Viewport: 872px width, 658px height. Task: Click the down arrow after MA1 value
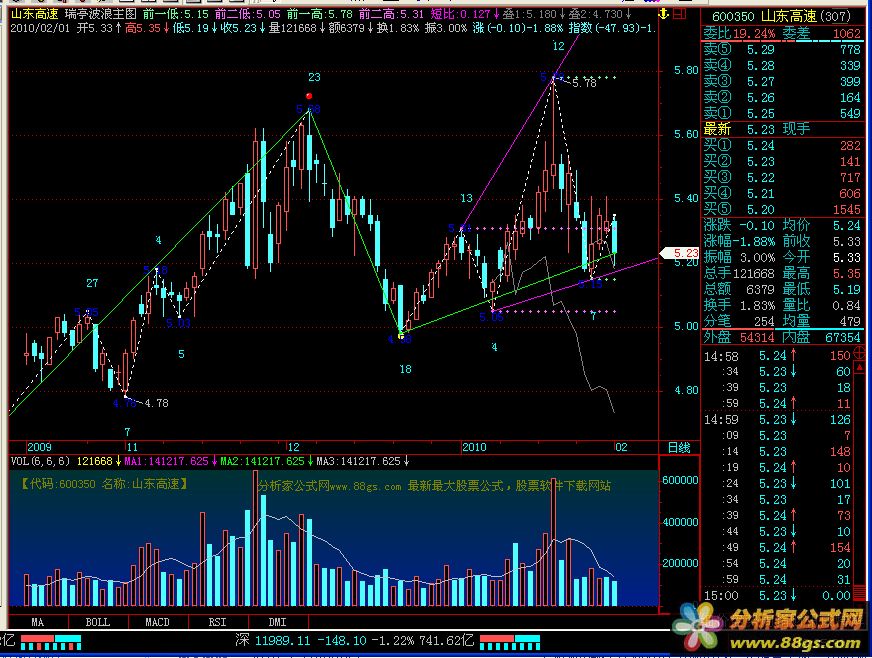coord(215,462)
